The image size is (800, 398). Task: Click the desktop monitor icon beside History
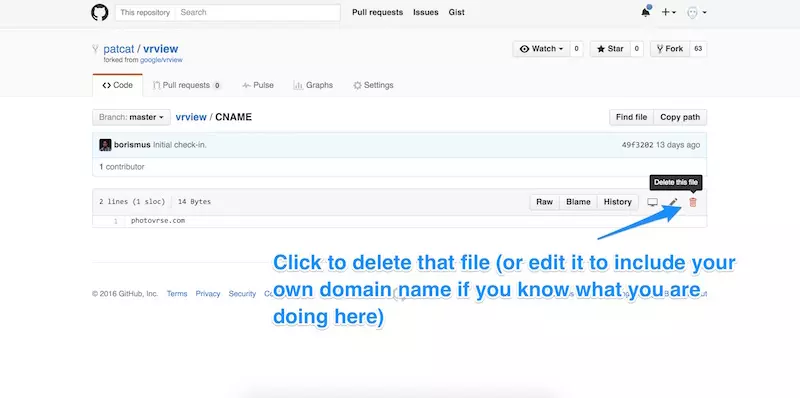tap(653, 202)
